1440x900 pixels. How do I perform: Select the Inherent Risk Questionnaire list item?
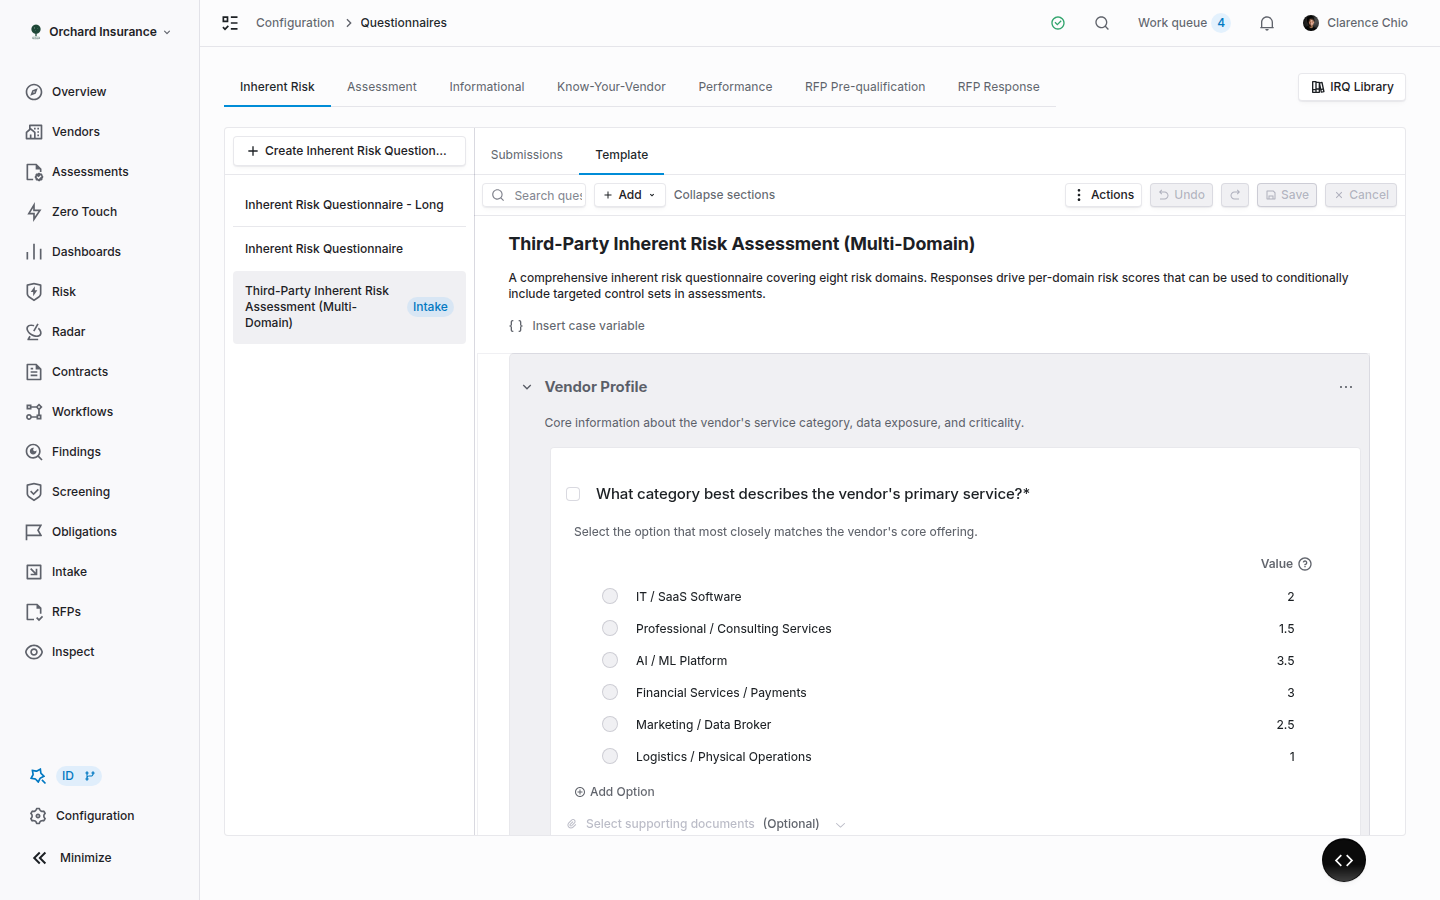(x=349, y=249)
